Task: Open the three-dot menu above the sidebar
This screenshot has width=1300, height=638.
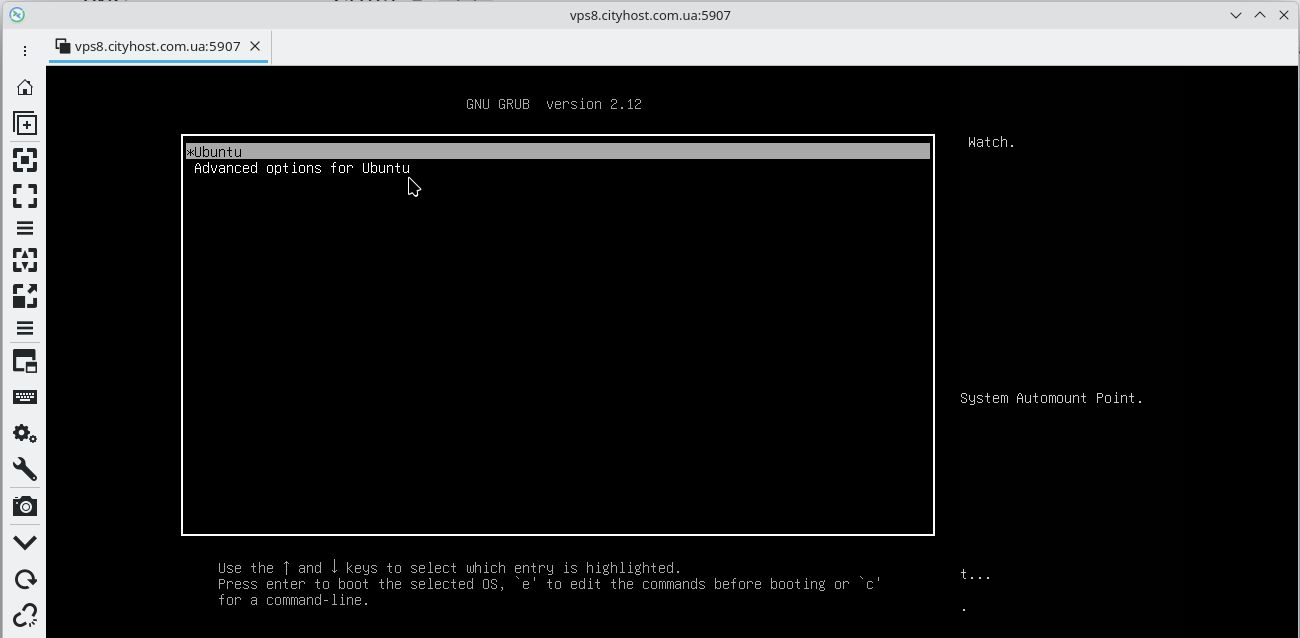Action: pyautogui.click(x=25, y=51)
